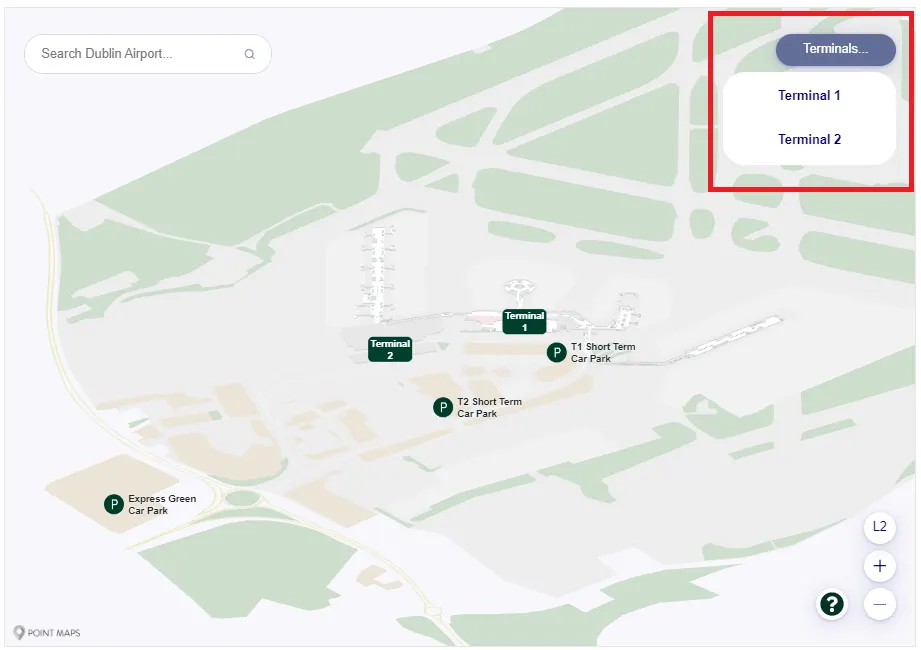
Task: Zoom in with the plus button
Action: point(879,565)
